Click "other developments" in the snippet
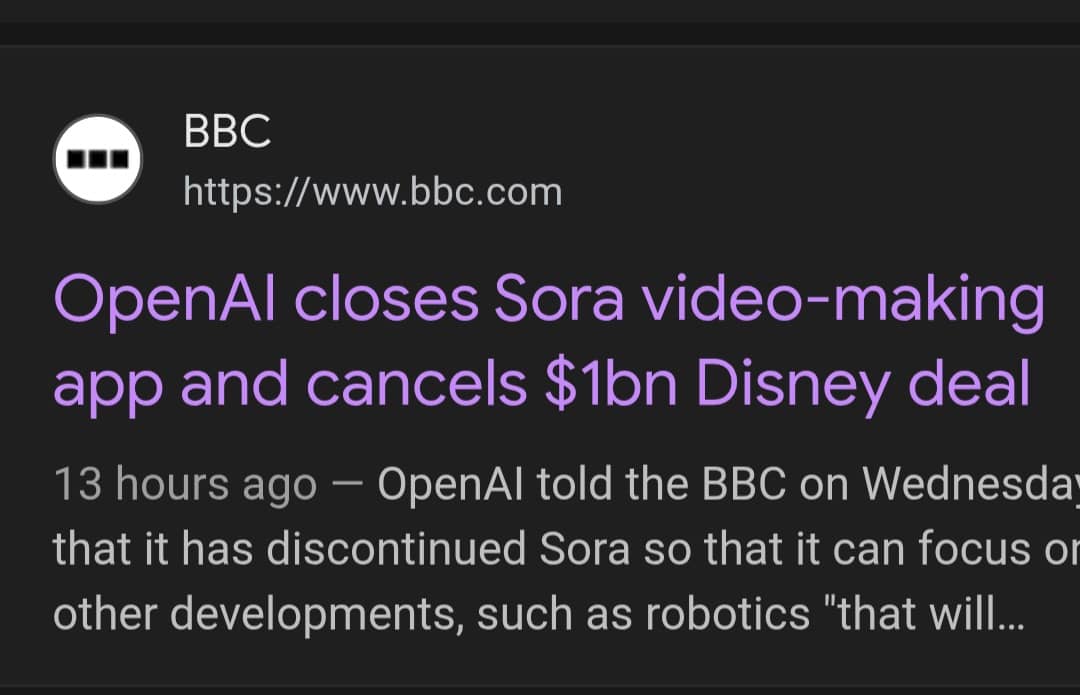The image size is (1080, 695). click(x=257, y=615)
